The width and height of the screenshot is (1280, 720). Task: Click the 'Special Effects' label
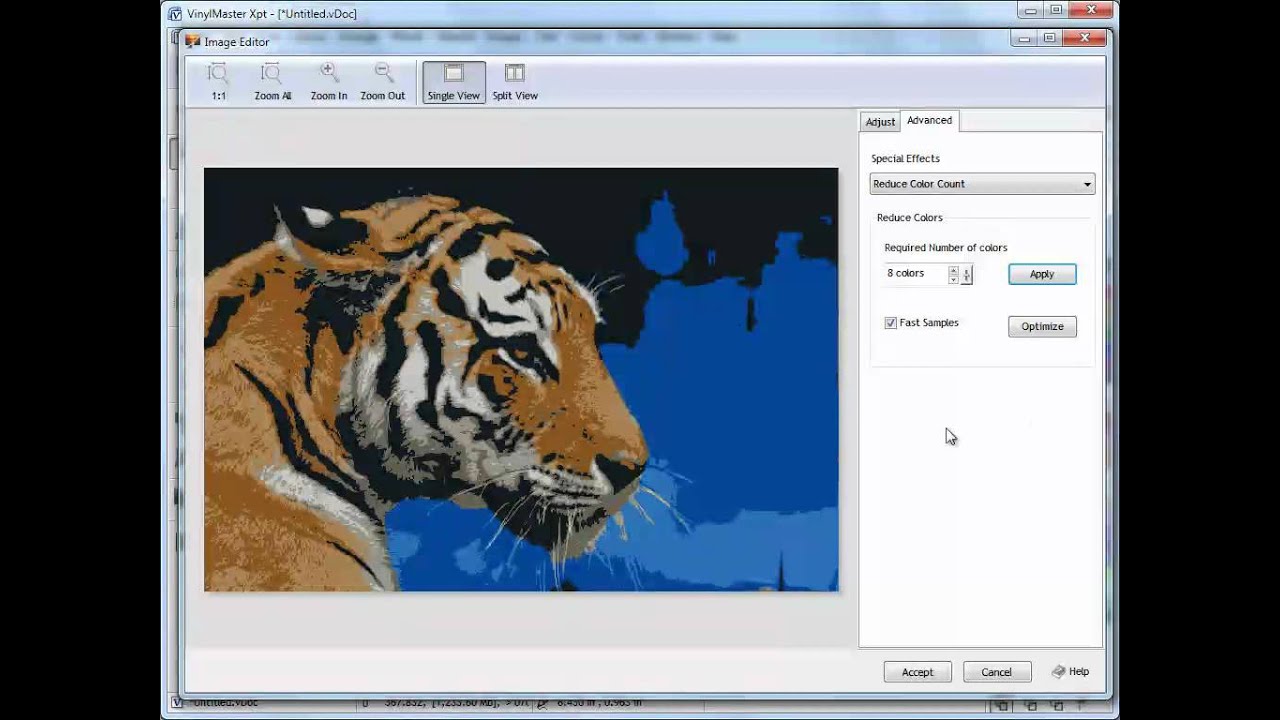coord(905,158)
